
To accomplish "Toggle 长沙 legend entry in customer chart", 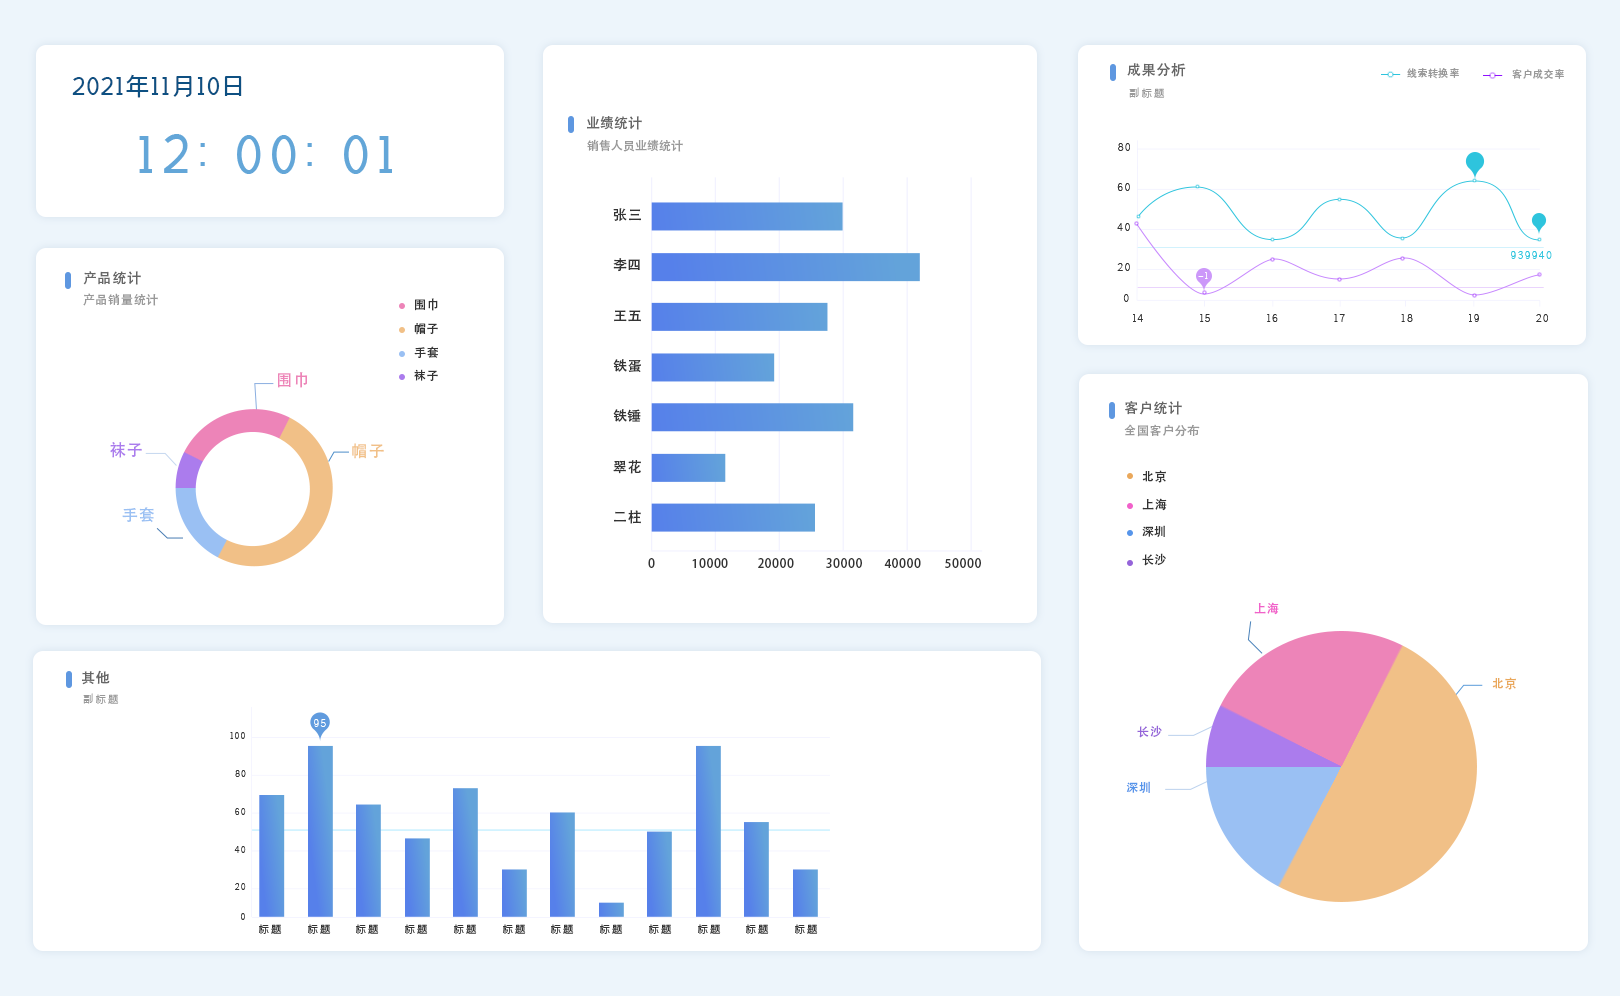I will [x=1147, y=560].
